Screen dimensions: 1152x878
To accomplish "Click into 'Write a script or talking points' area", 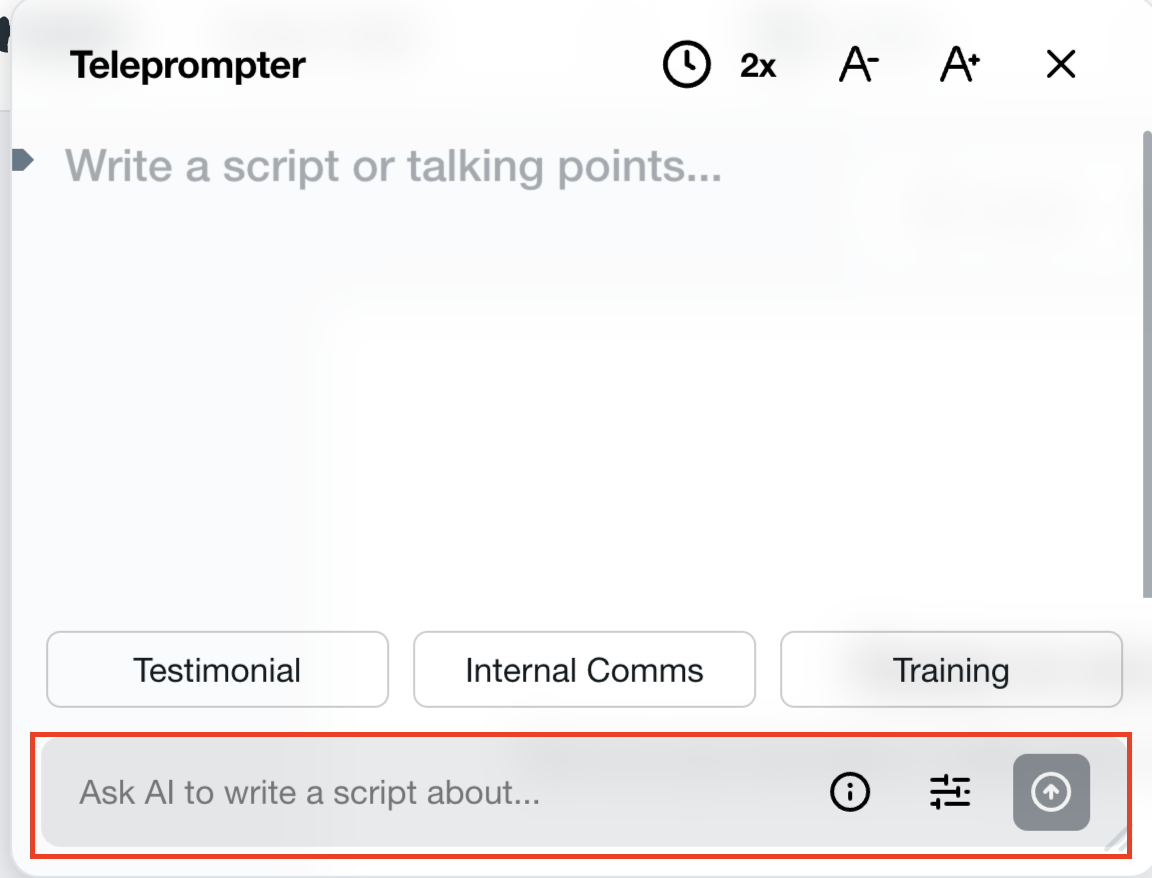I will pyautogui.click(x=393, y=166).
